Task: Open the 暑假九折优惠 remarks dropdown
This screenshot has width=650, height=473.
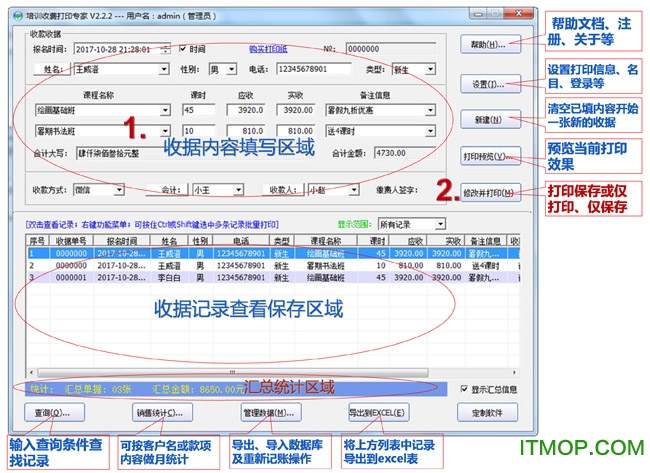Action: 430,110
